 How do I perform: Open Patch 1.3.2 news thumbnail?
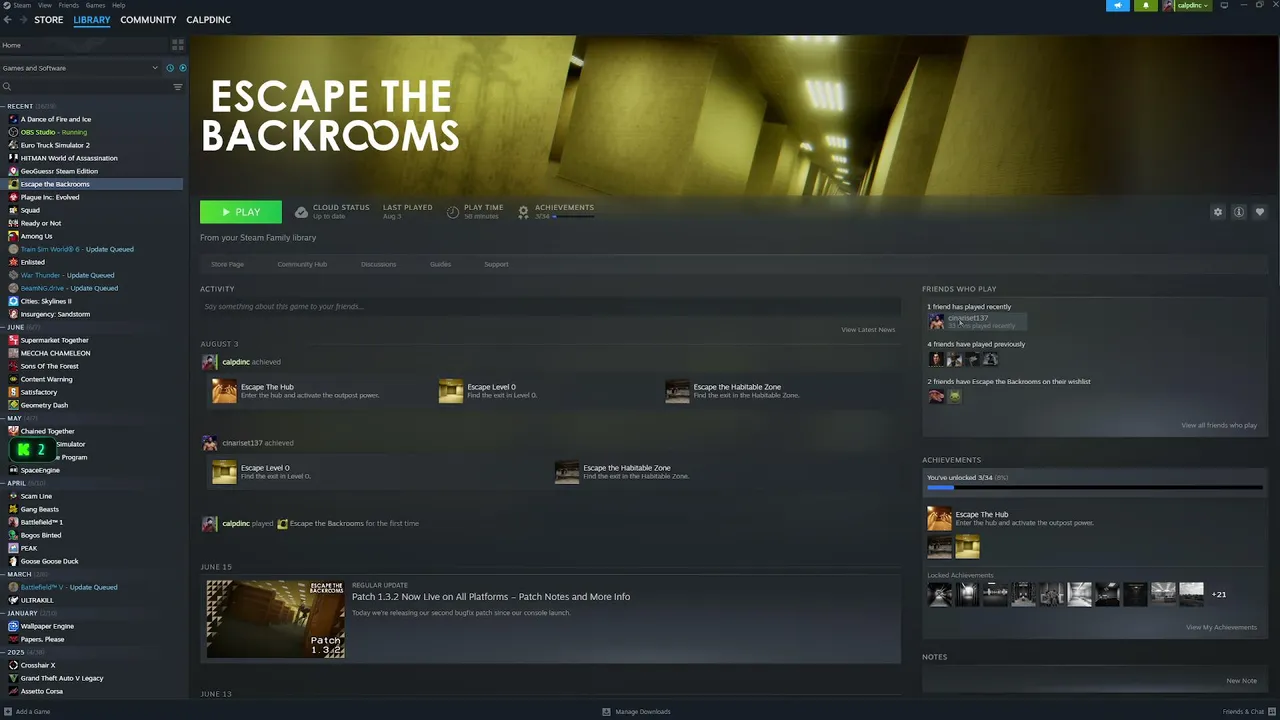[x=275, y=619]
